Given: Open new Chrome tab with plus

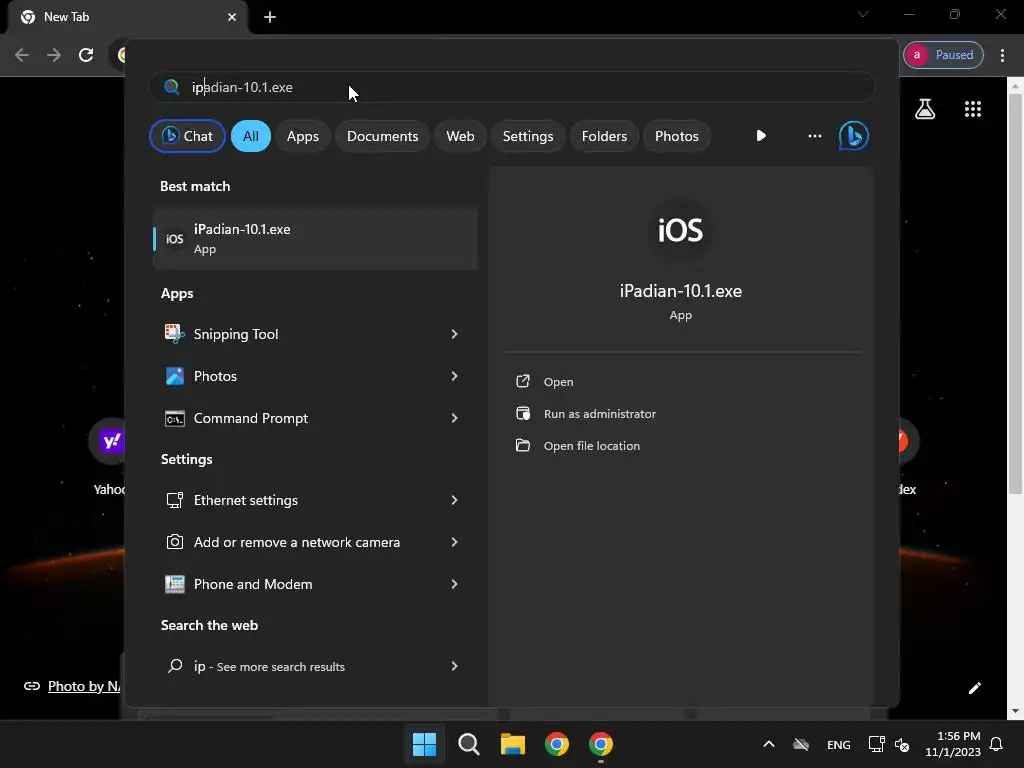Looking at the screenshot, I should [x=270, y=17].
